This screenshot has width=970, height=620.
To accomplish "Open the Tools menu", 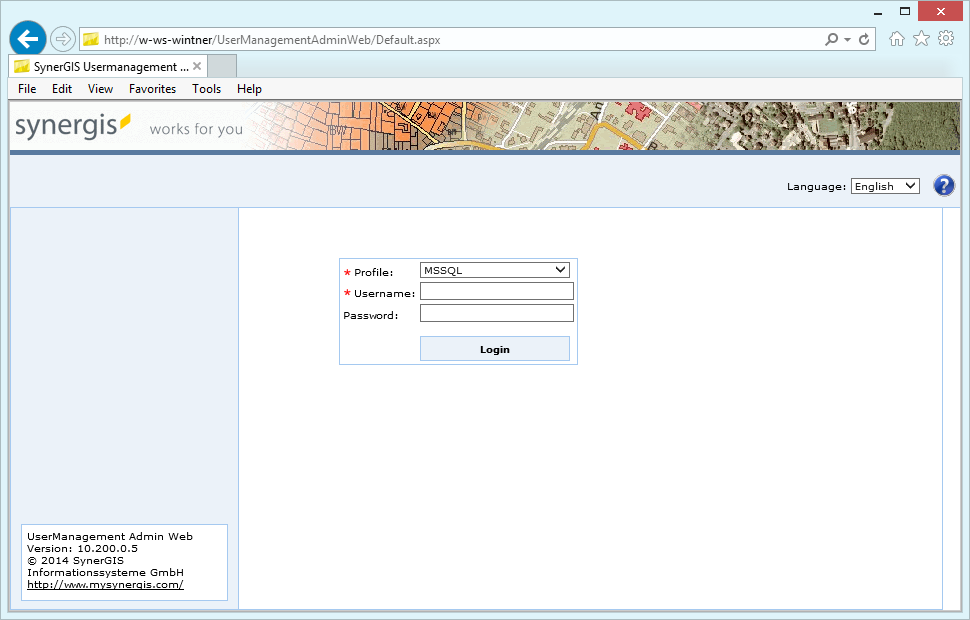I will pyautogui.click(x=206, y=88).
